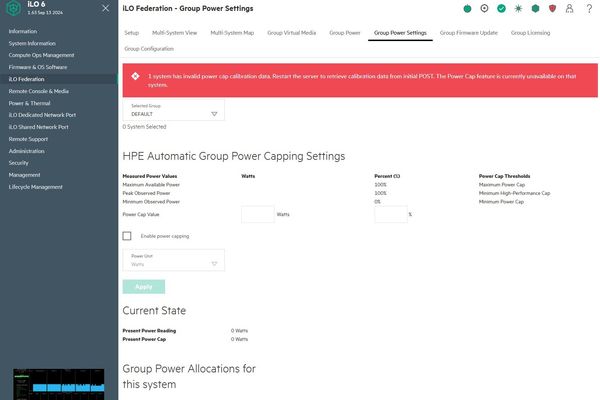
Task: Open Administration in the sidebar
Action: click(26, 151)
